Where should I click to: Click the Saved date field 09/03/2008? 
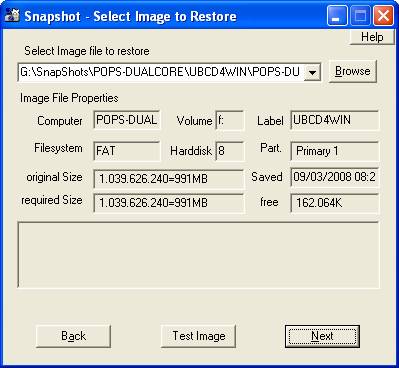click(335, 177)
